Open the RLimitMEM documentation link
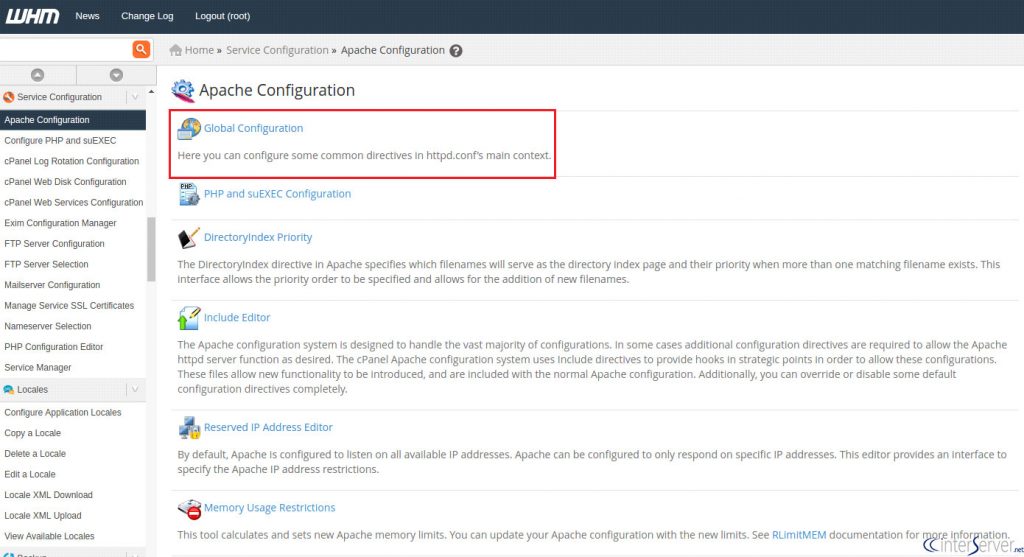 [799, 535]
